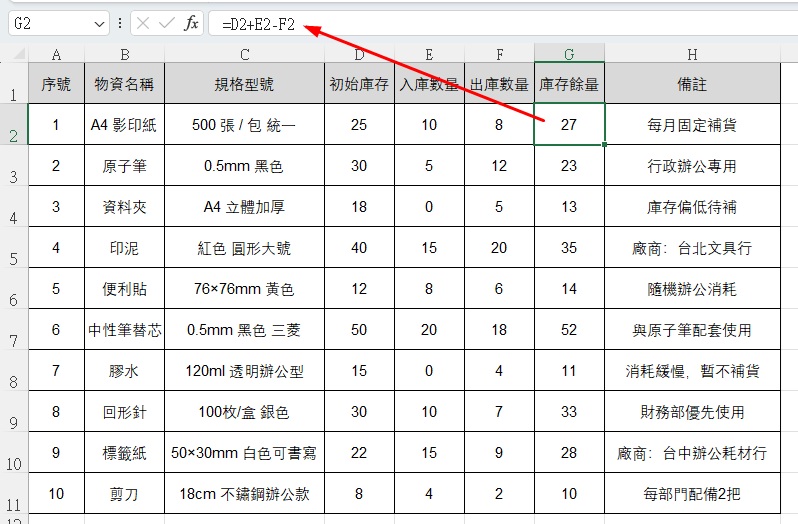Image resolution: width=798 pixels, height=524 pixels.
Task: Expand the Name Box dropdown arrow
Action: (99, 24)
